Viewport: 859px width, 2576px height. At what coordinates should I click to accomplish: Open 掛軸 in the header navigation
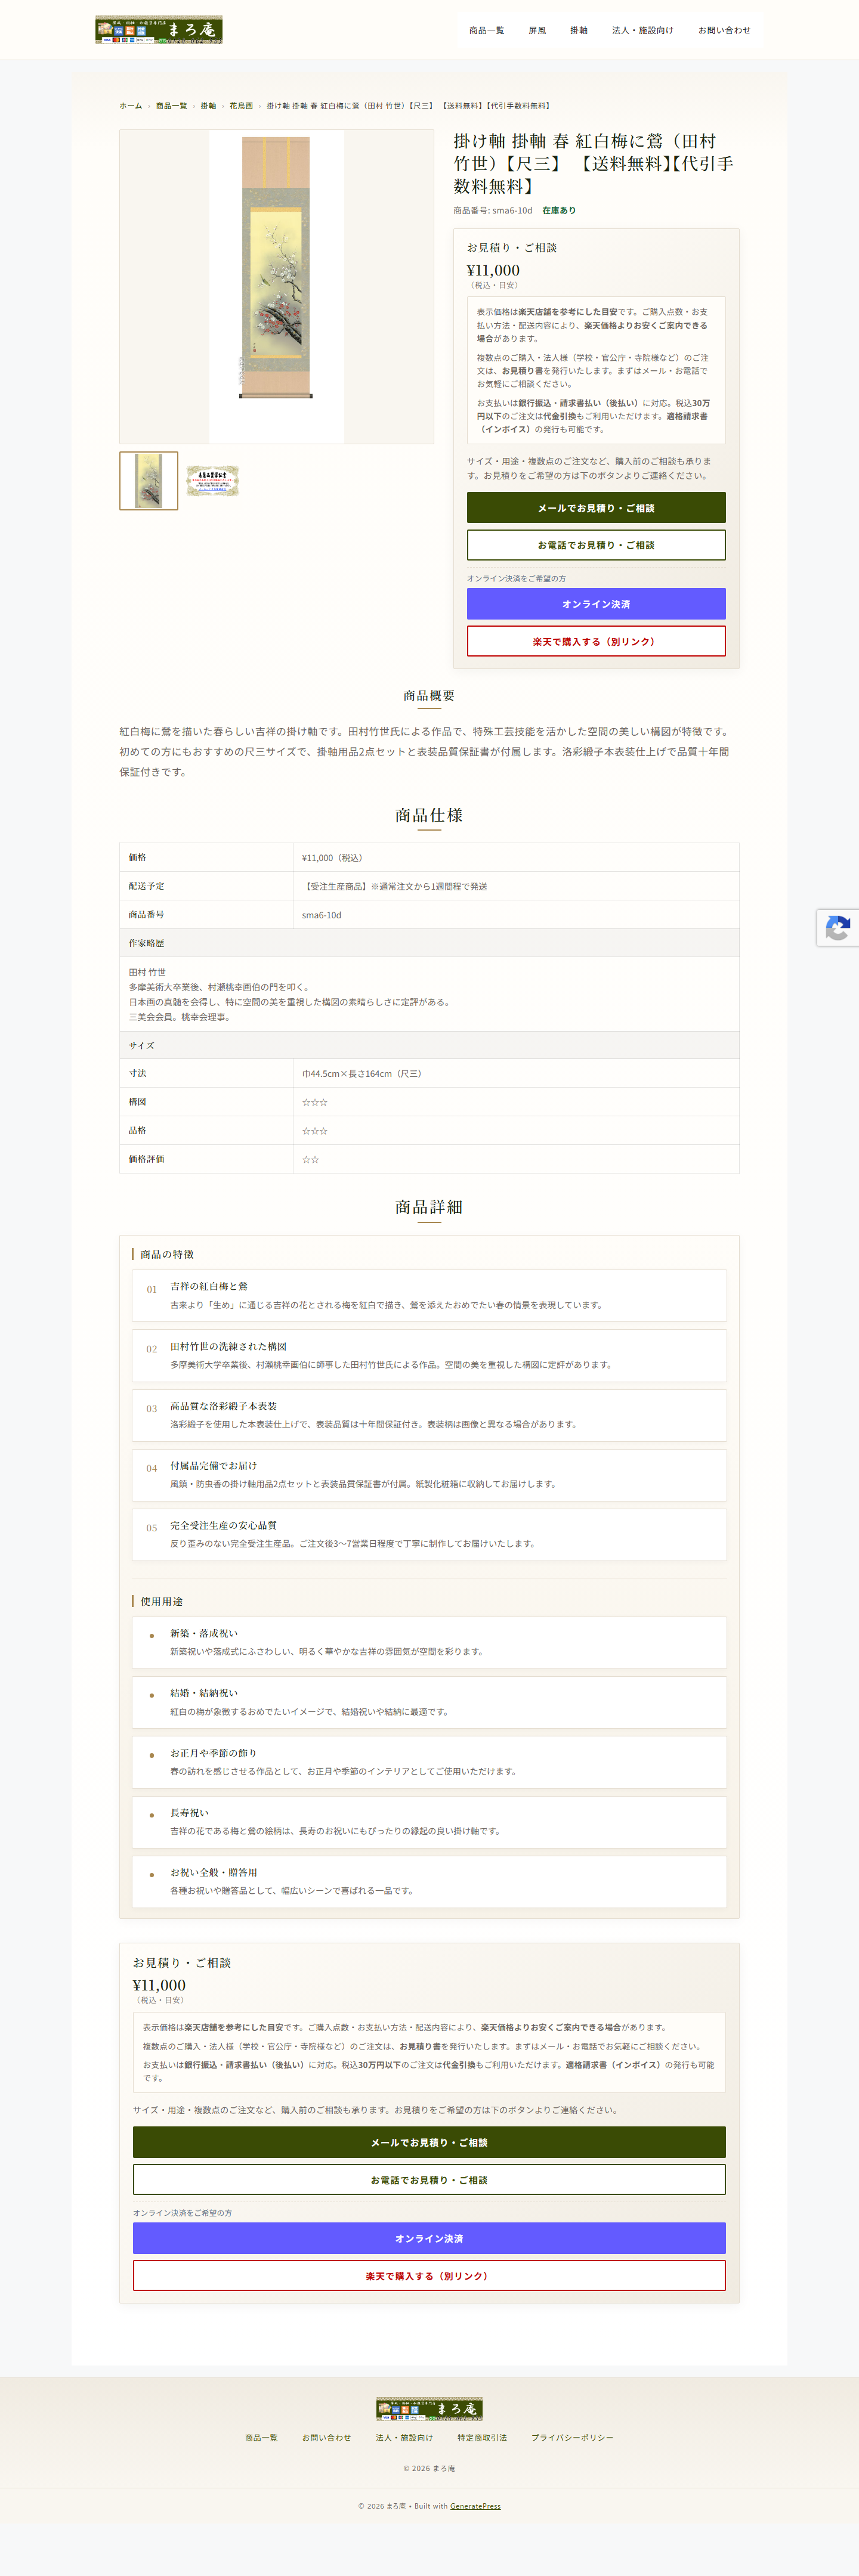pos(579,31)
